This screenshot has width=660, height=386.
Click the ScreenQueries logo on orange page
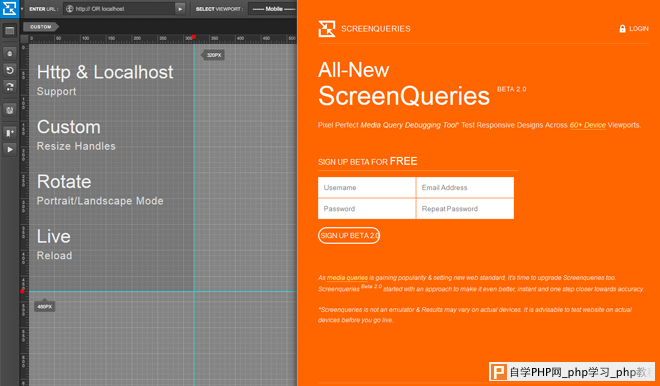[x=327, y=29]
